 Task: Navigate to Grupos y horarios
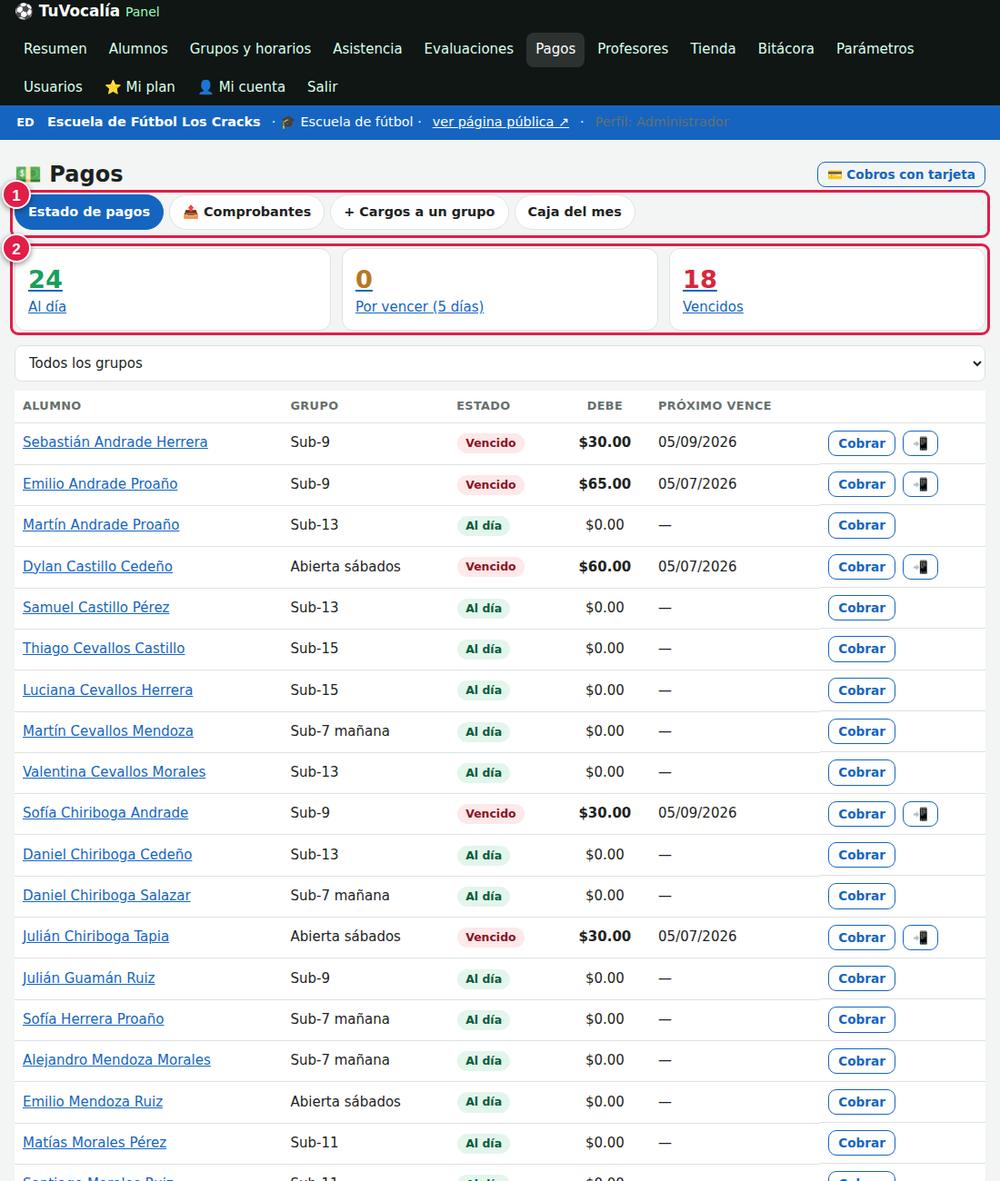[250, 49]
